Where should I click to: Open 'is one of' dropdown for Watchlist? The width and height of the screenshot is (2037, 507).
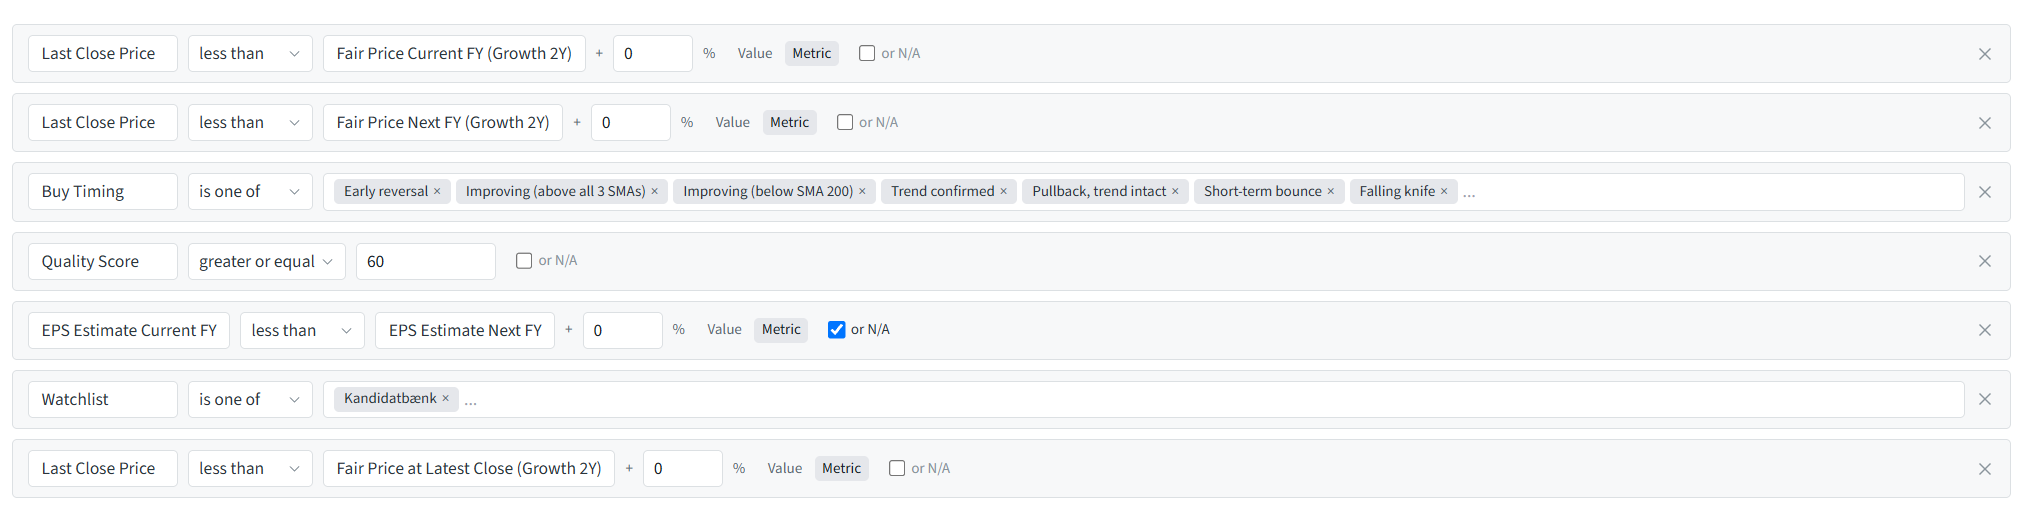(x=250, y=400)
